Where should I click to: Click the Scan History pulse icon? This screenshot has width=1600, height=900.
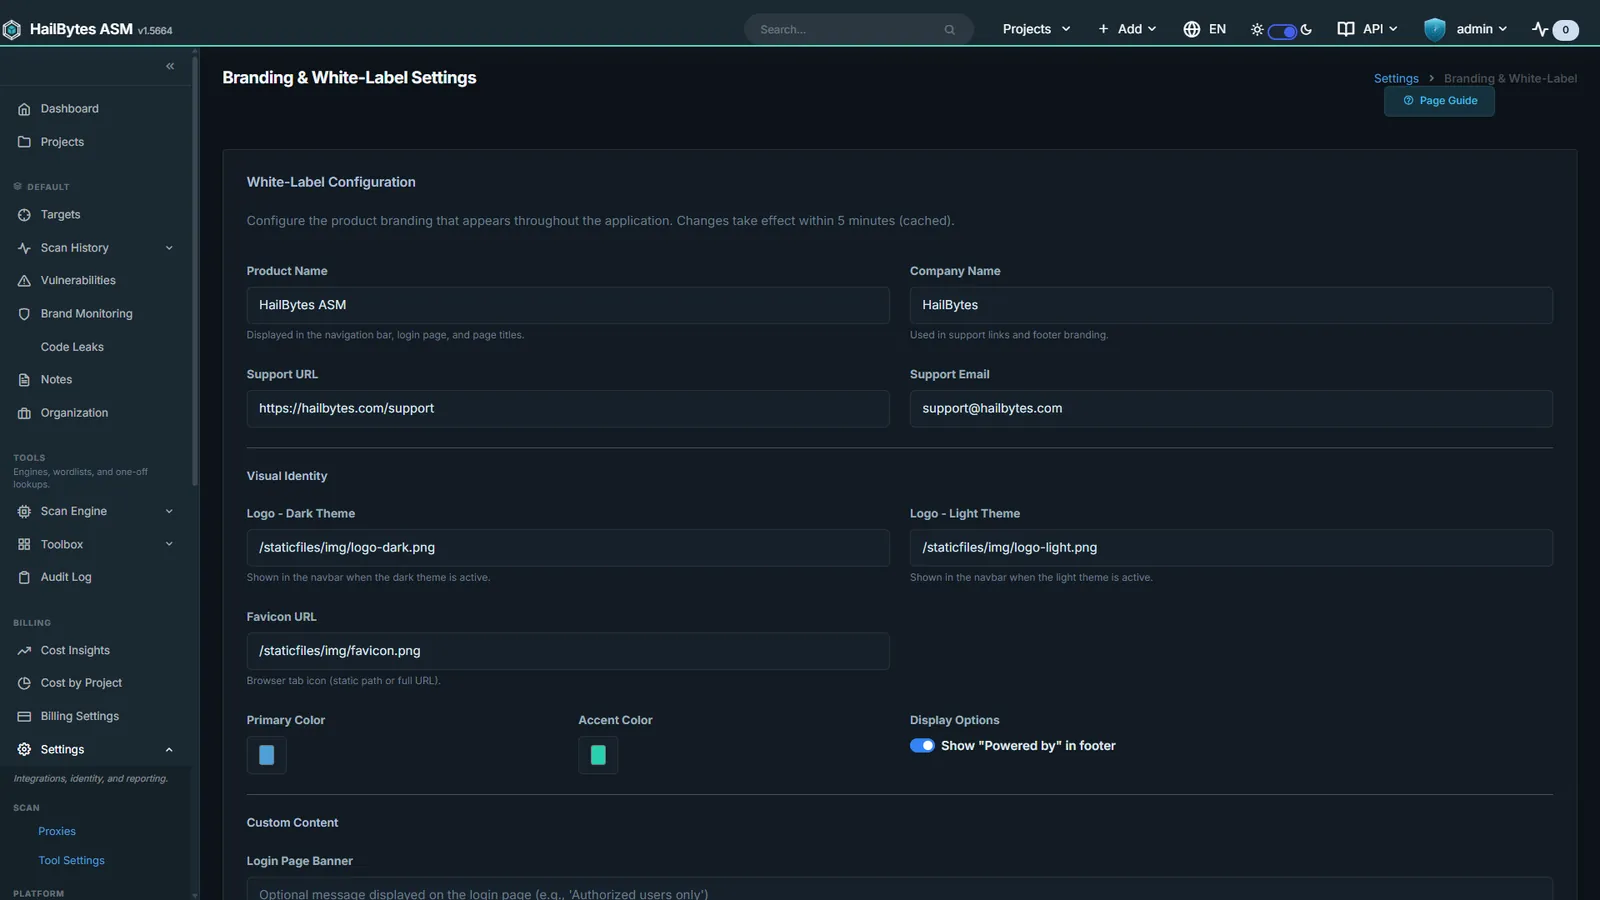click(24, 248)
